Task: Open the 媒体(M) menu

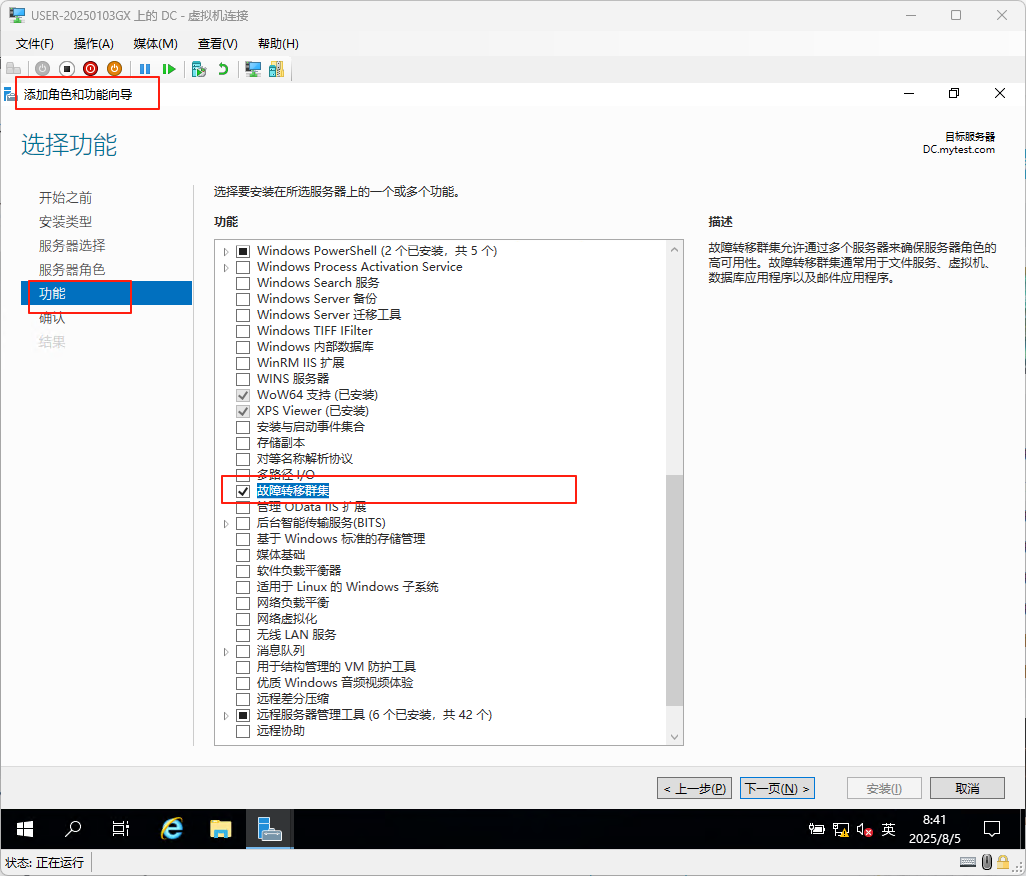Action: point(156,43)
